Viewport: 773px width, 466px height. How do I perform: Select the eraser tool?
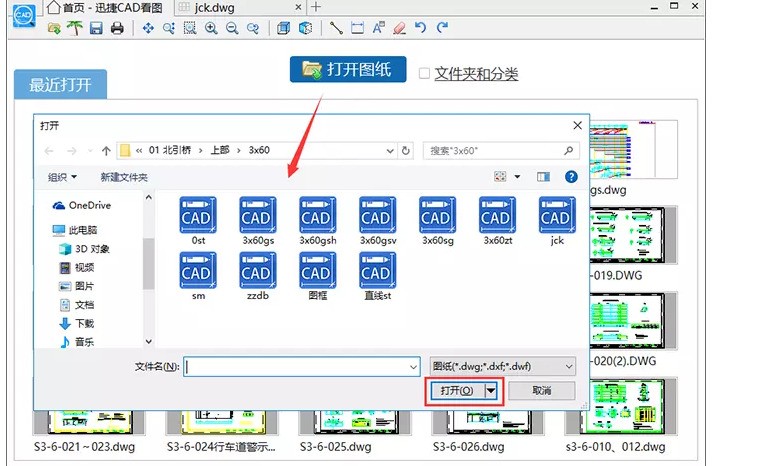(x=400, y=28)
